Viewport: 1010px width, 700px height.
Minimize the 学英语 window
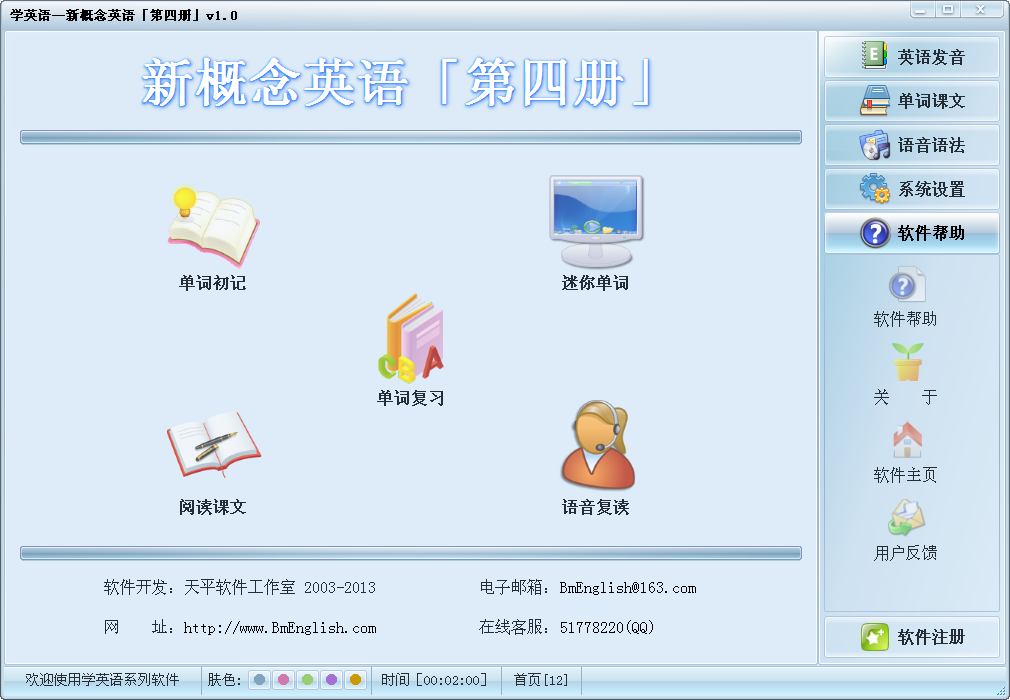point(922,10)
